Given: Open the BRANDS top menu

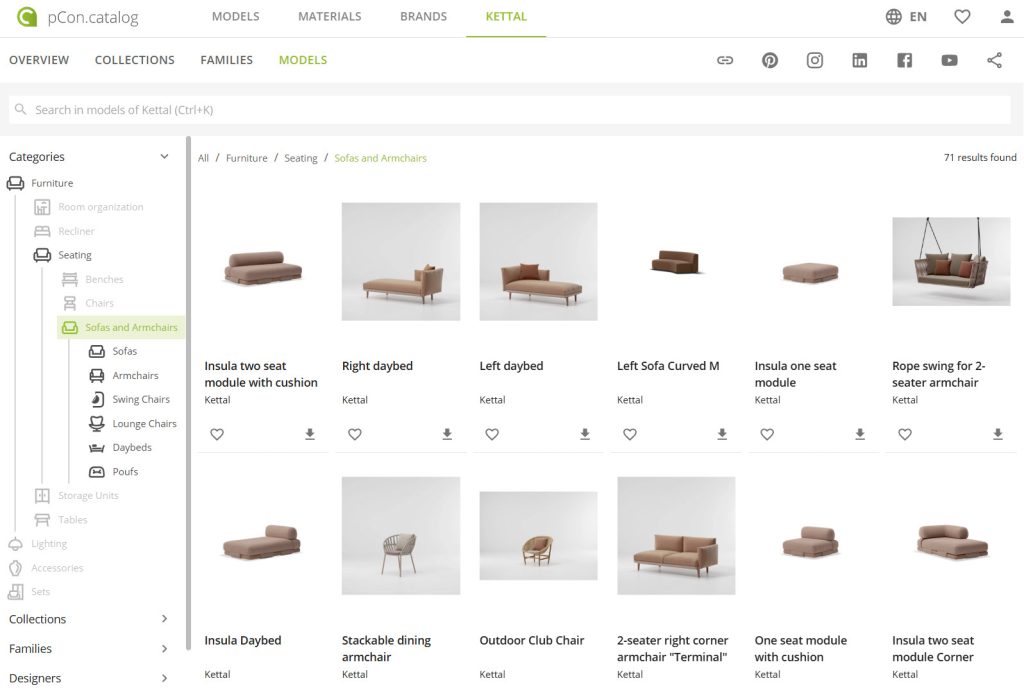Looking at the screenshot, I should [423, 16].
